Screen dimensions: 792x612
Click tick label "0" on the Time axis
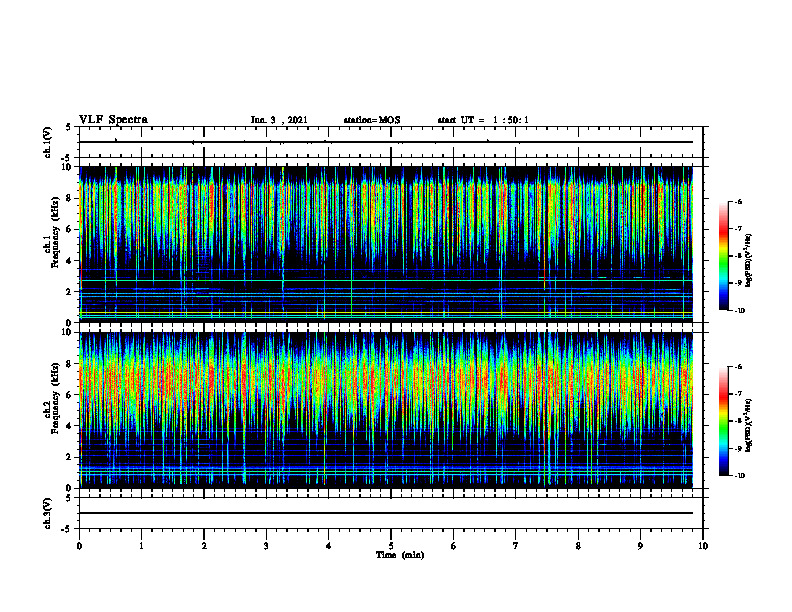(79, 546)
